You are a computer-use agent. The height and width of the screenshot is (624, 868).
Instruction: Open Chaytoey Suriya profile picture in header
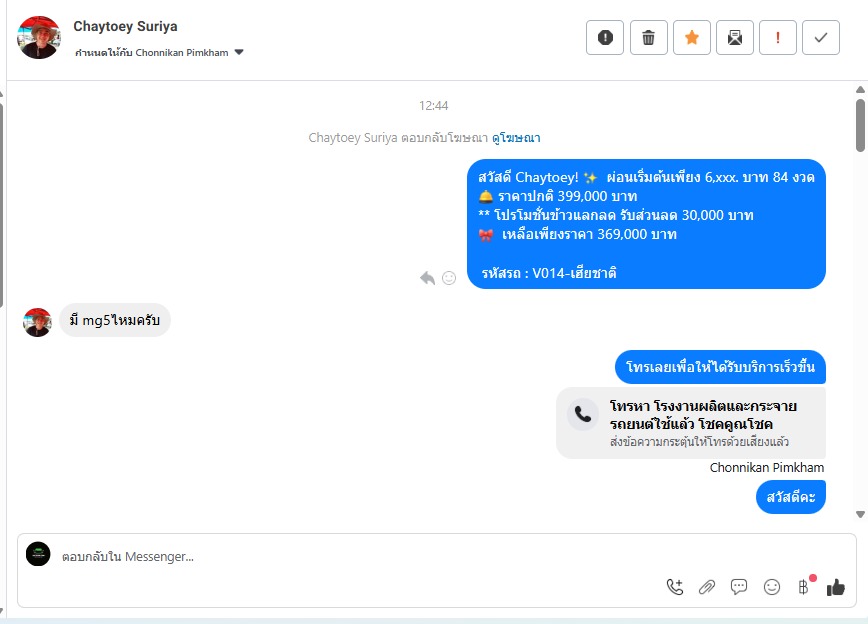coord(39,37)
